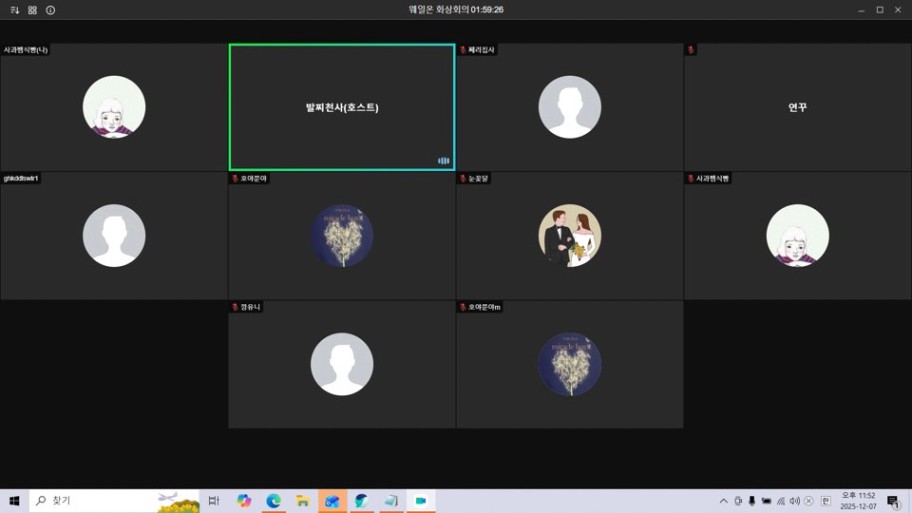This screenshot has height=513, width=912.
Task: Select ghkddlswlr1 default avatar
Action: 114,236
